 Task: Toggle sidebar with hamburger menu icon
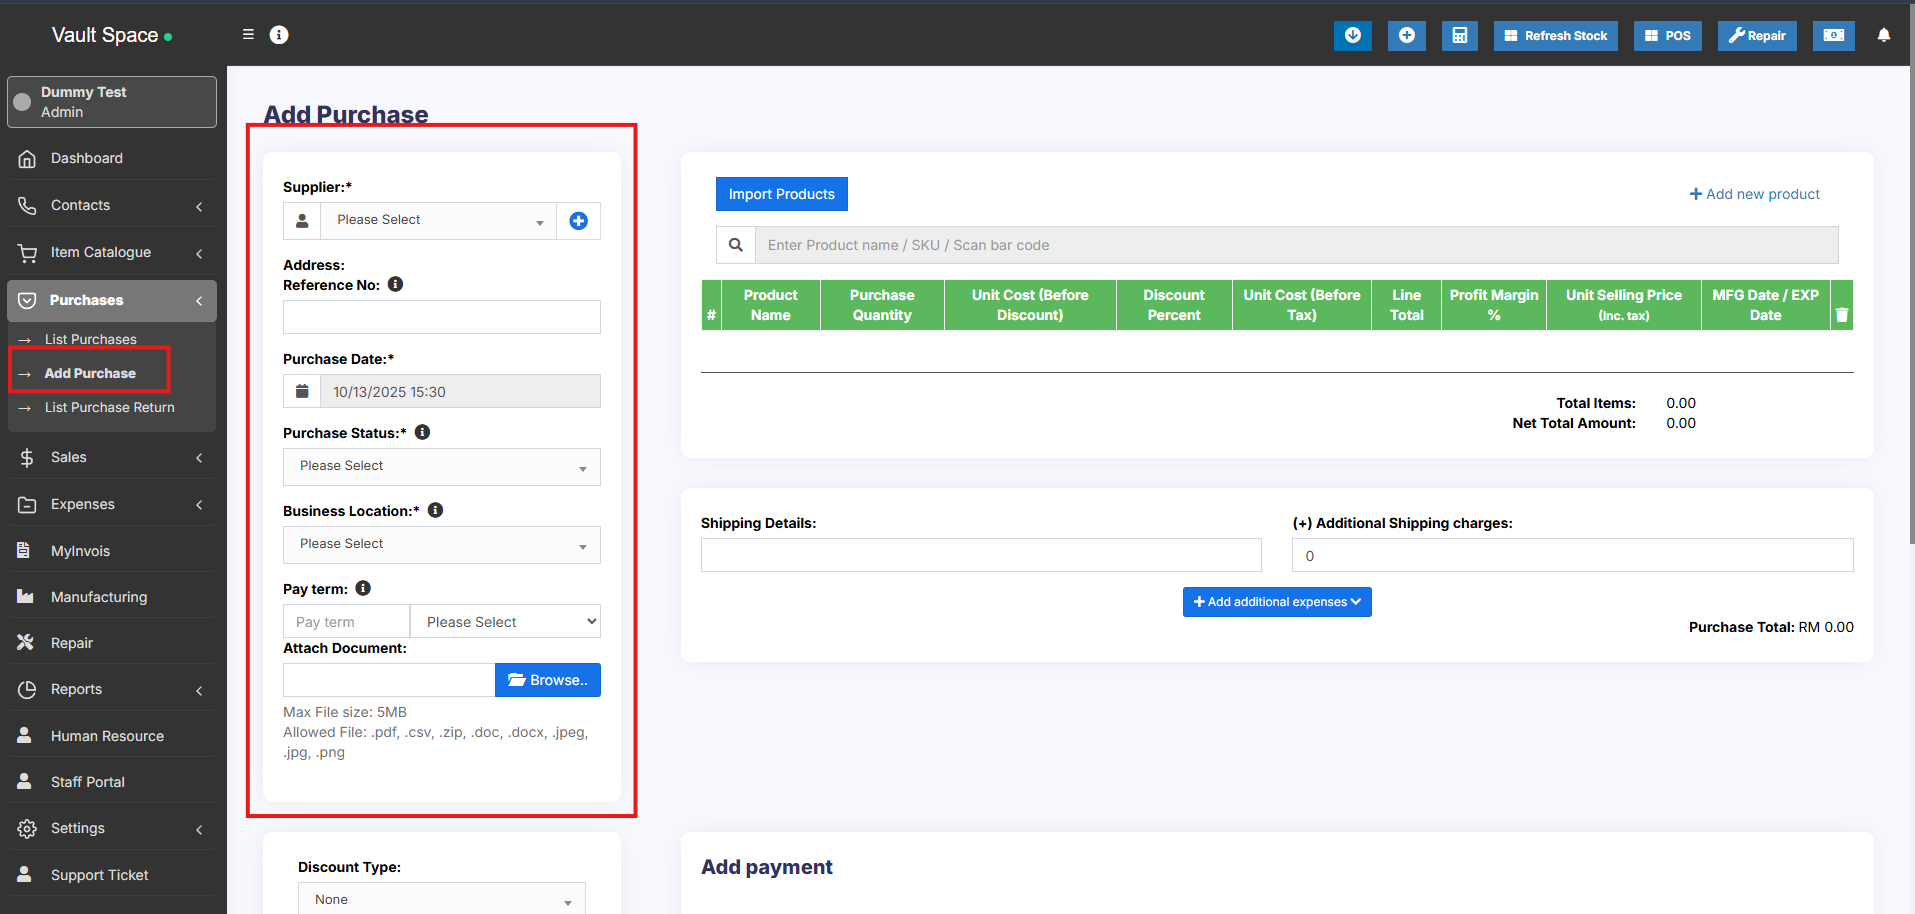pyautogui.click(x=248, y=35)
